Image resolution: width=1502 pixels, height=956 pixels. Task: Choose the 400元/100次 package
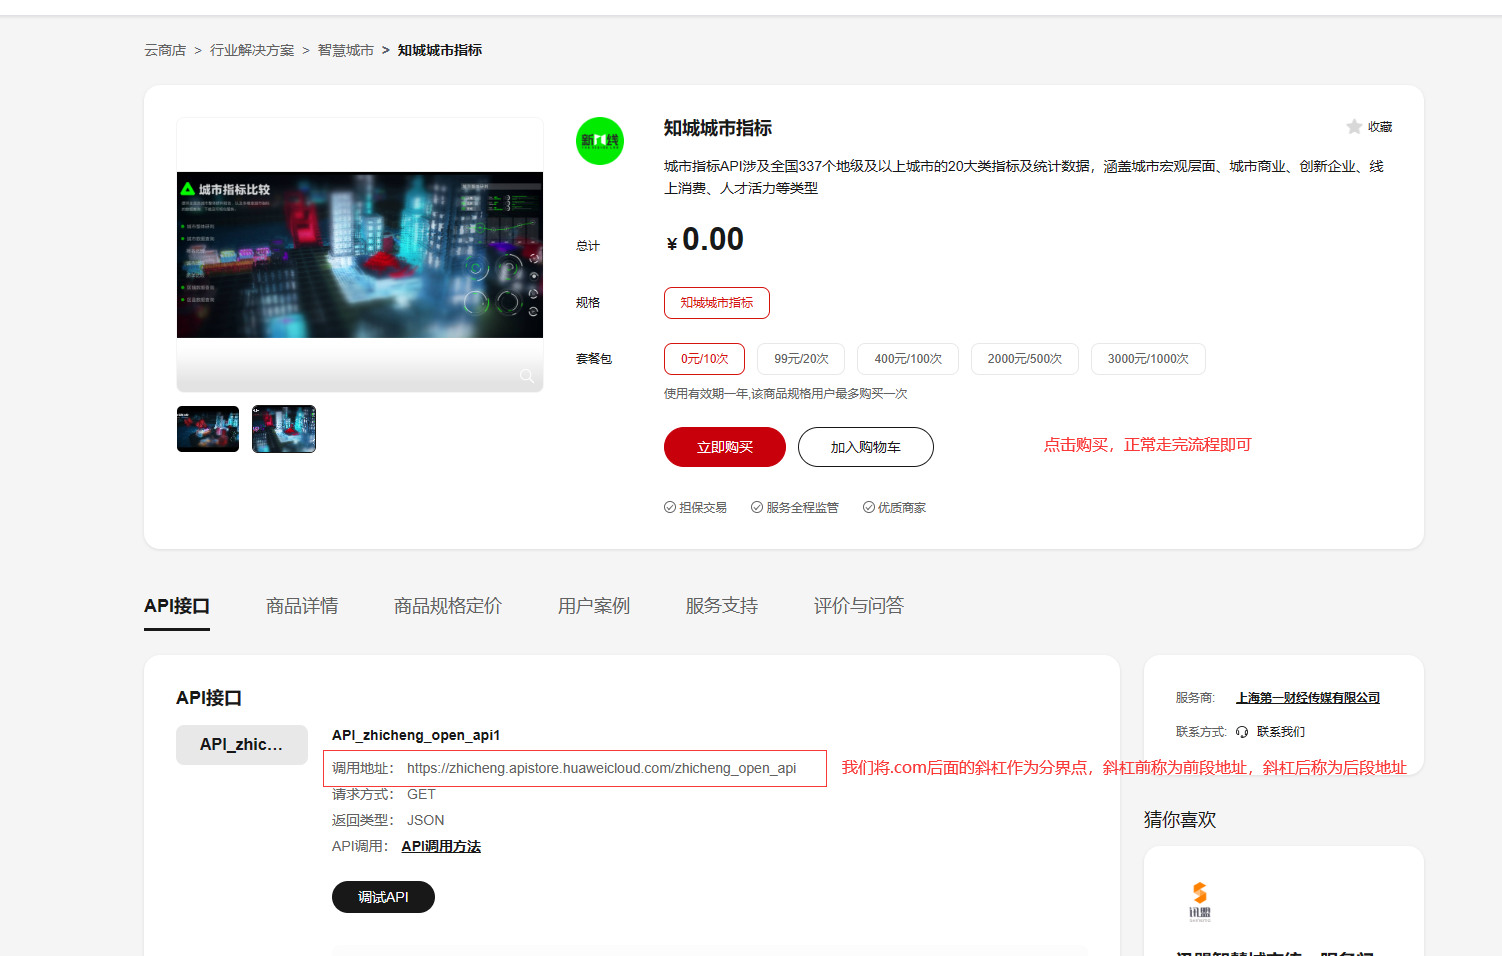(x=908, y=359)
